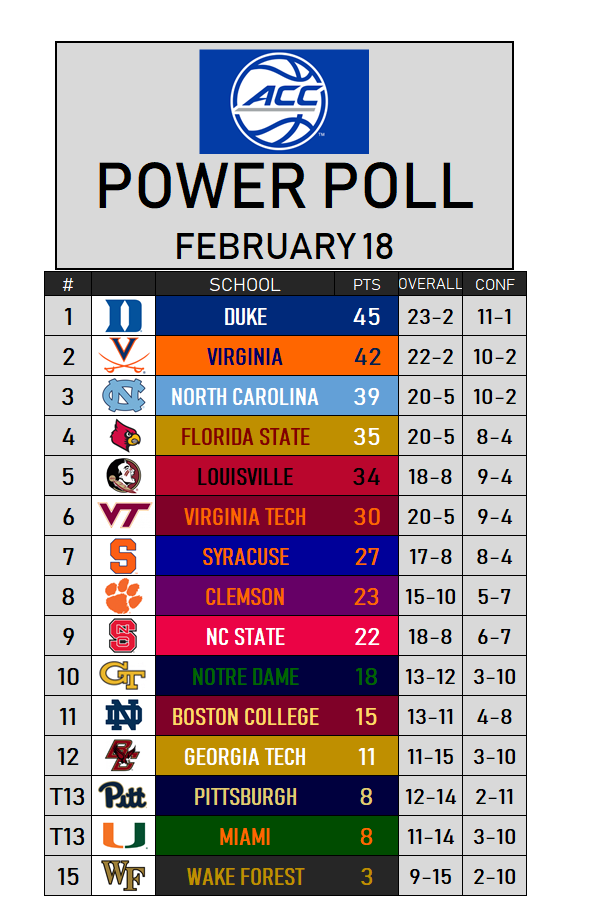Select the Virginia Tech VT logo
The width and height of the screenshot is (611, 920).
point(124,516)
